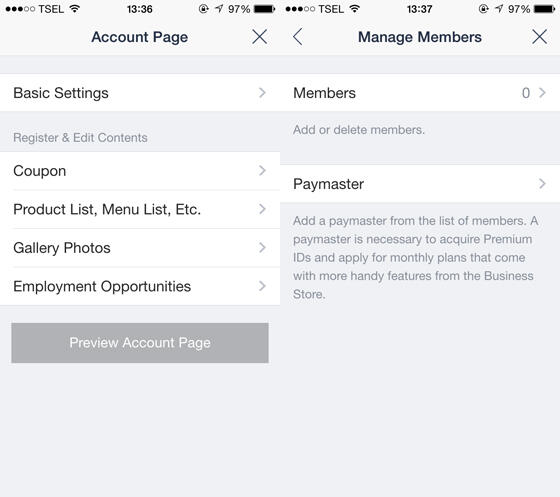560x497 pixels.
Task: Tap the chevron next to Coupon
Action: point(262,171)
